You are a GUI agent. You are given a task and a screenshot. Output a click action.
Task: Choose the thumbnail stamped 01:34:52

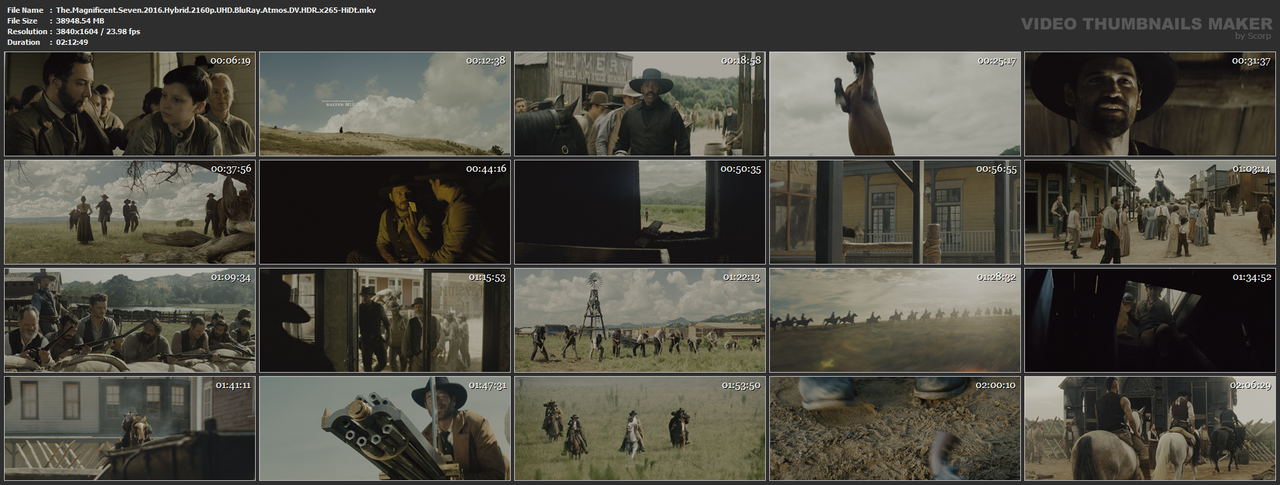[1150, 319]
